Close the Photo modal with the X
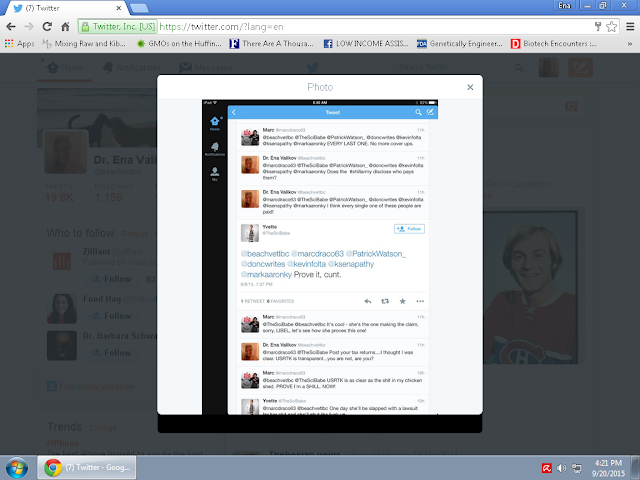Viewport: 640px width, 480px height. click(x=470, y=87)
